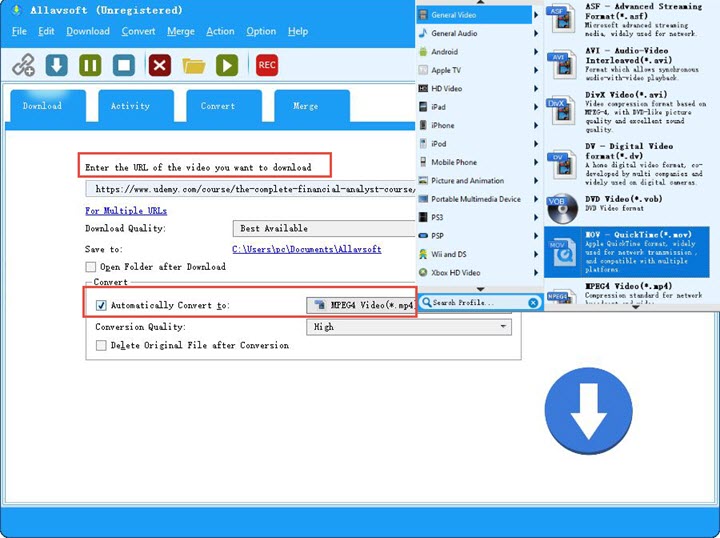Click the Allavsoft title bar logo
The height and width of the screenshot is (538, 720).
coord(17,10)
